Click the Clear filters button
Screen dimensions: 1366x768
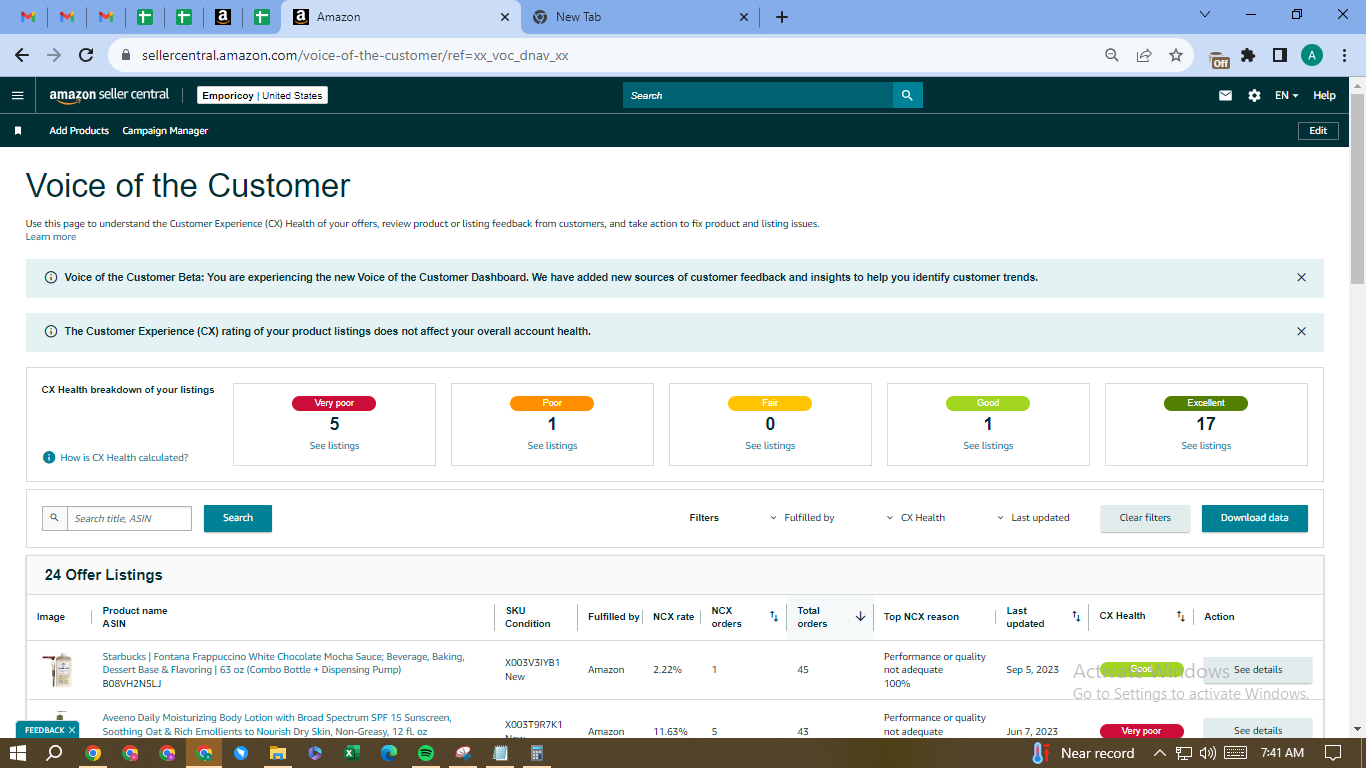(1145, 518)
